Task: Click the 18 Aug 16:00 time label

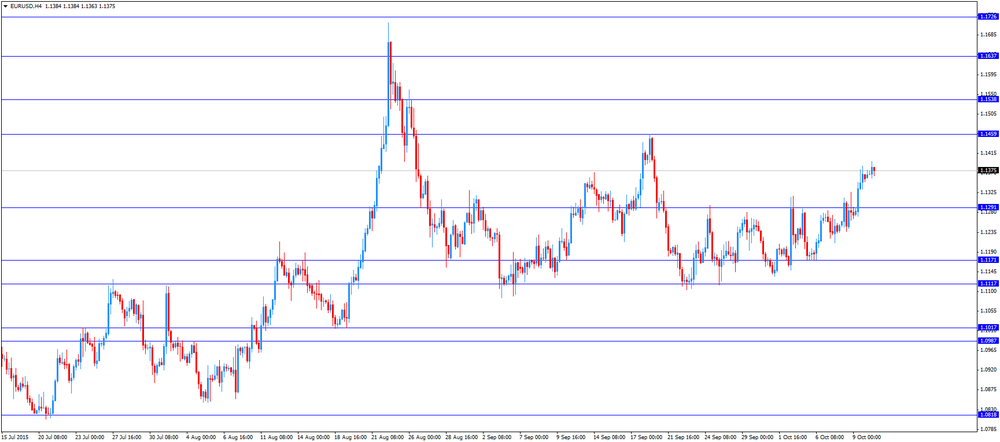Action: click(351, 438)
